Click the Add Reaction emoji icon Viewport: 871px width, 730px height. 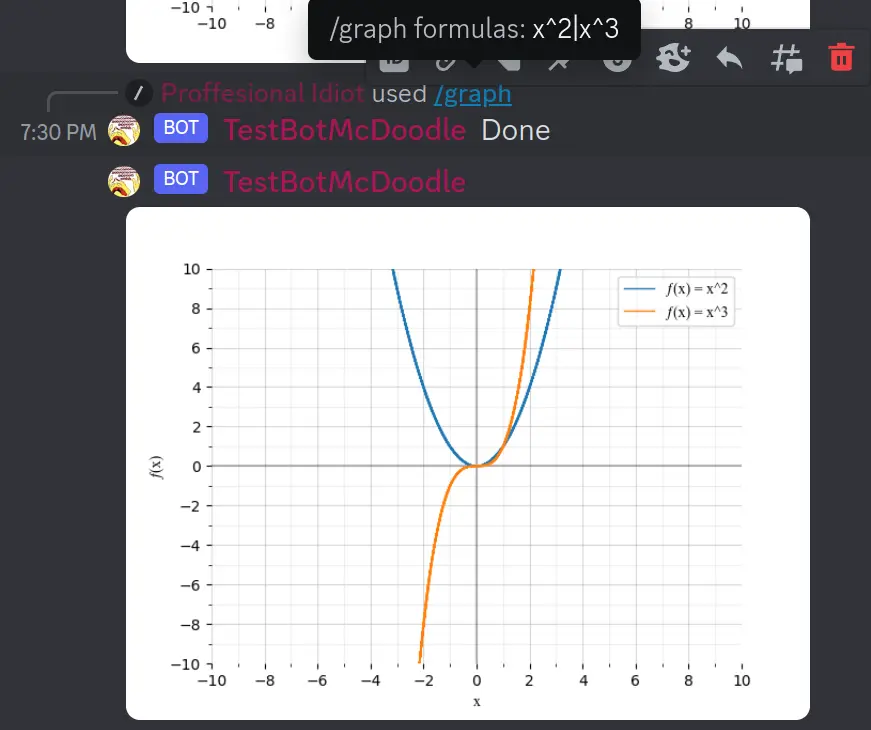pos(672,58)
